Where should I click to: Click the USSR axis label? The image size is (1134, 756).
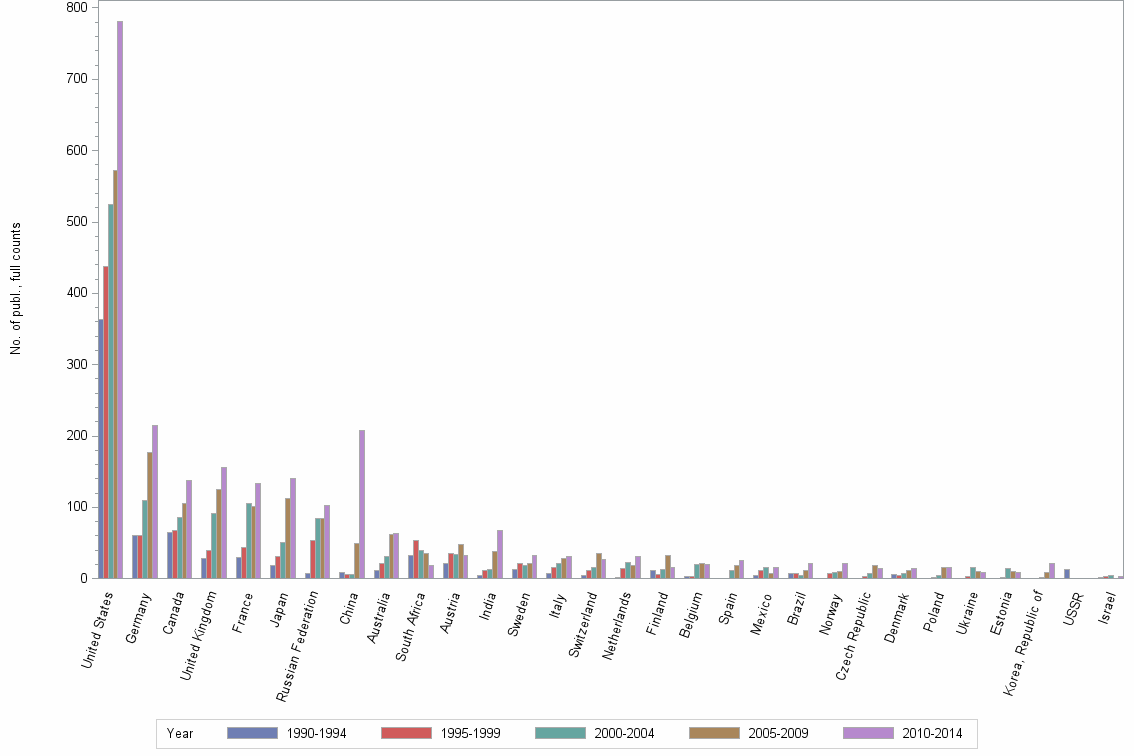tap(1074, 607)
